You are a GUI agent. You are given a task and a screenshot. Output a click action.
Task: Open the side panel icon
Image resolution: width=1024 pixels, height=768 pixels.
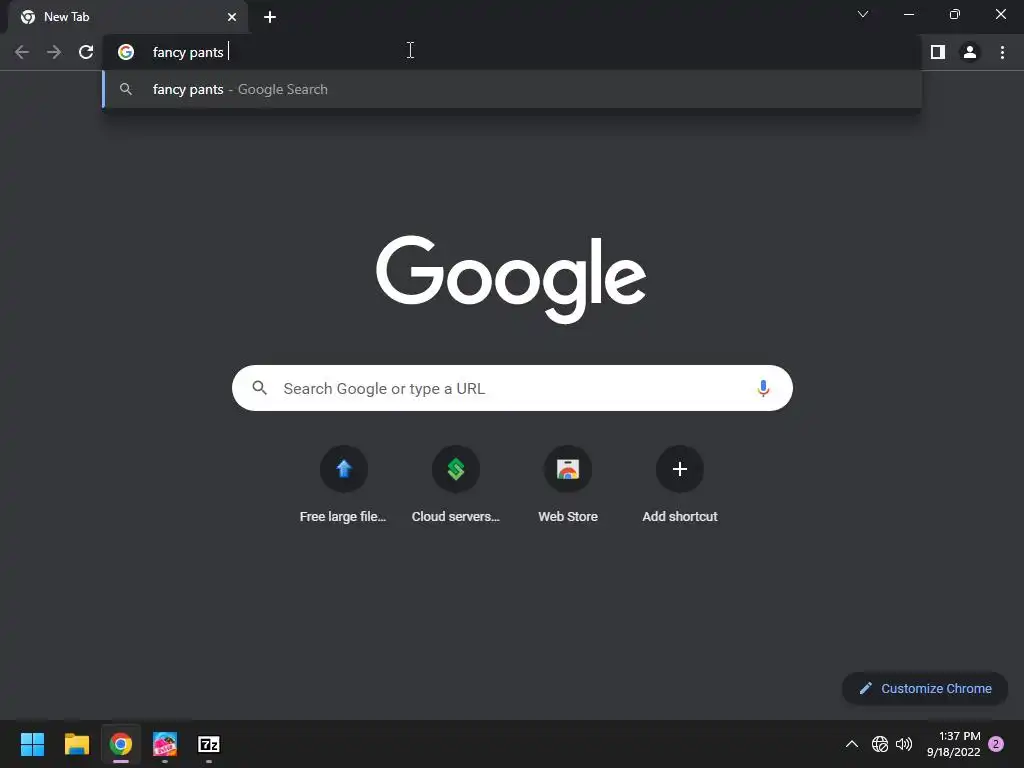[938, 52]
